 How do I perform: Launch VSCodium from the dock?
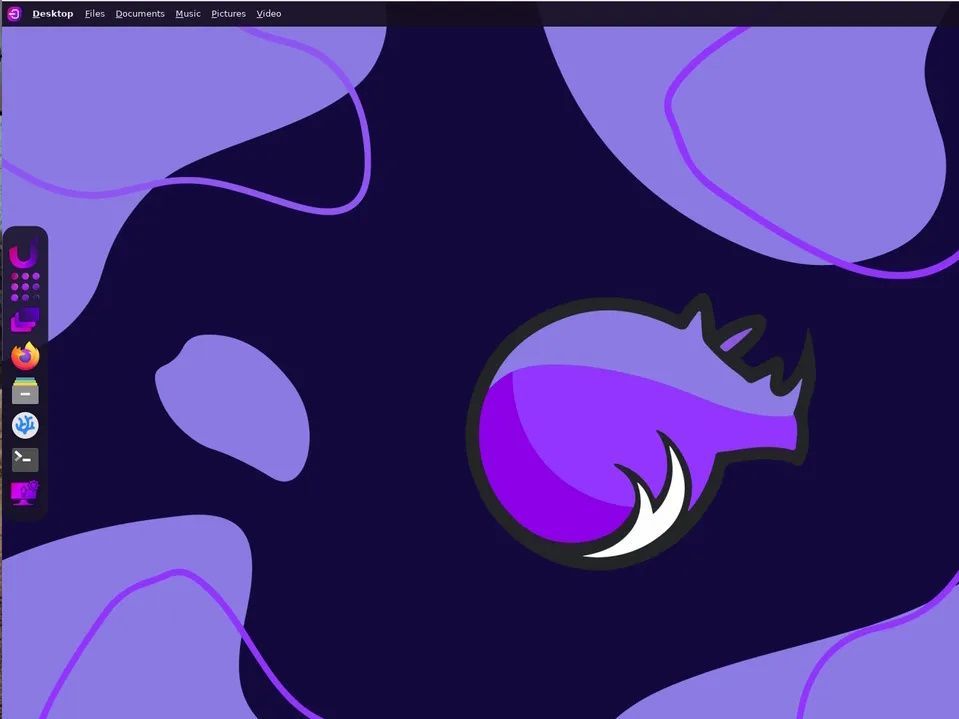tap(25, 426)
